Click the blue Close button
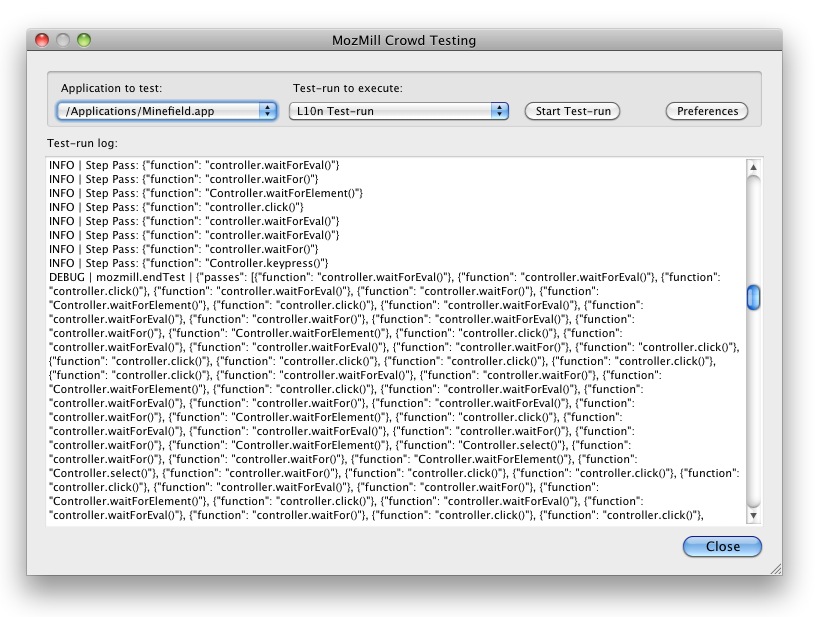 point(722,546)
